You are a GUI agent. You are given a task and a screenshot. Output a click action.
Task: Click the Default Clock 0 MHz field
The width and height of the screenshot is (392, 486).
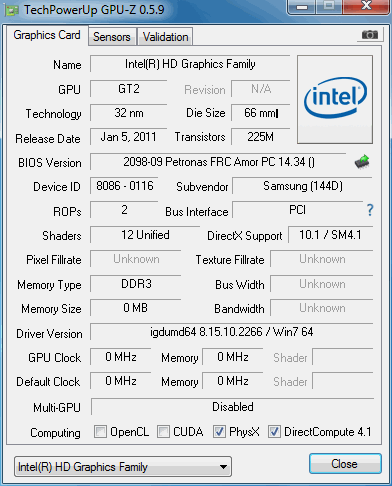[121, 381]
